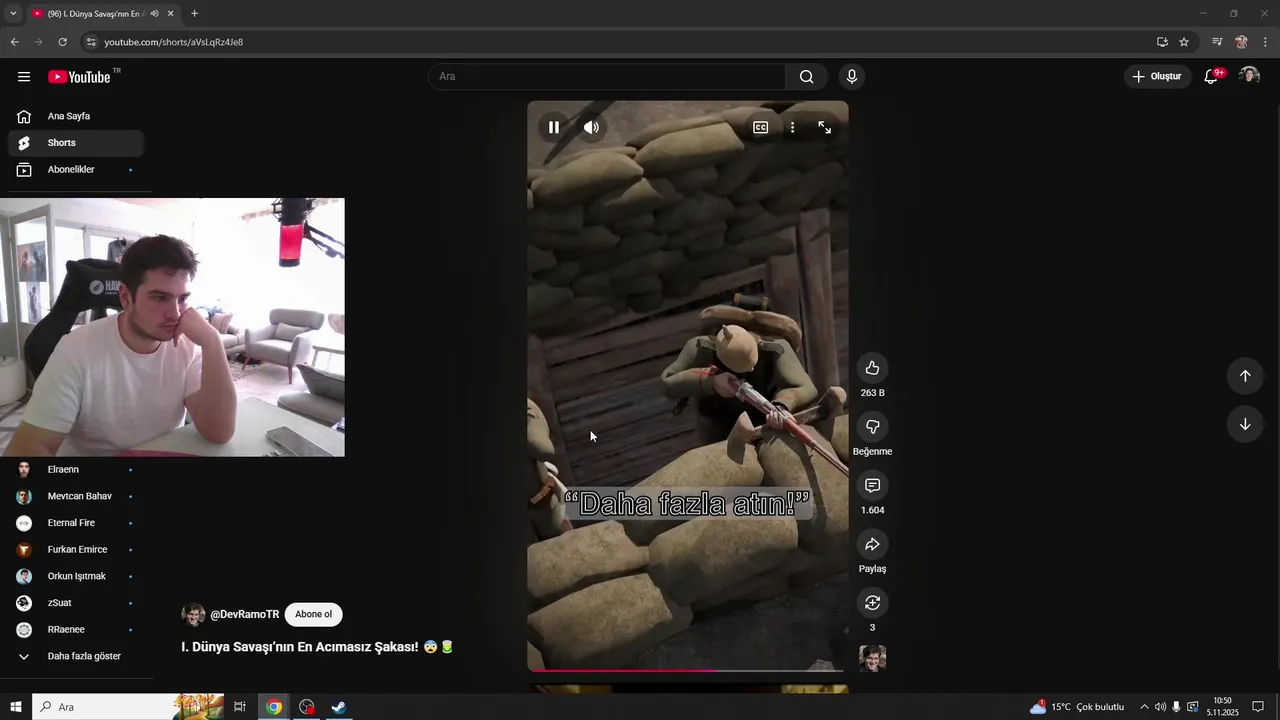Open Task View in the taskbar
This screenshot has height=720, width=1280.
click(240, 707)
